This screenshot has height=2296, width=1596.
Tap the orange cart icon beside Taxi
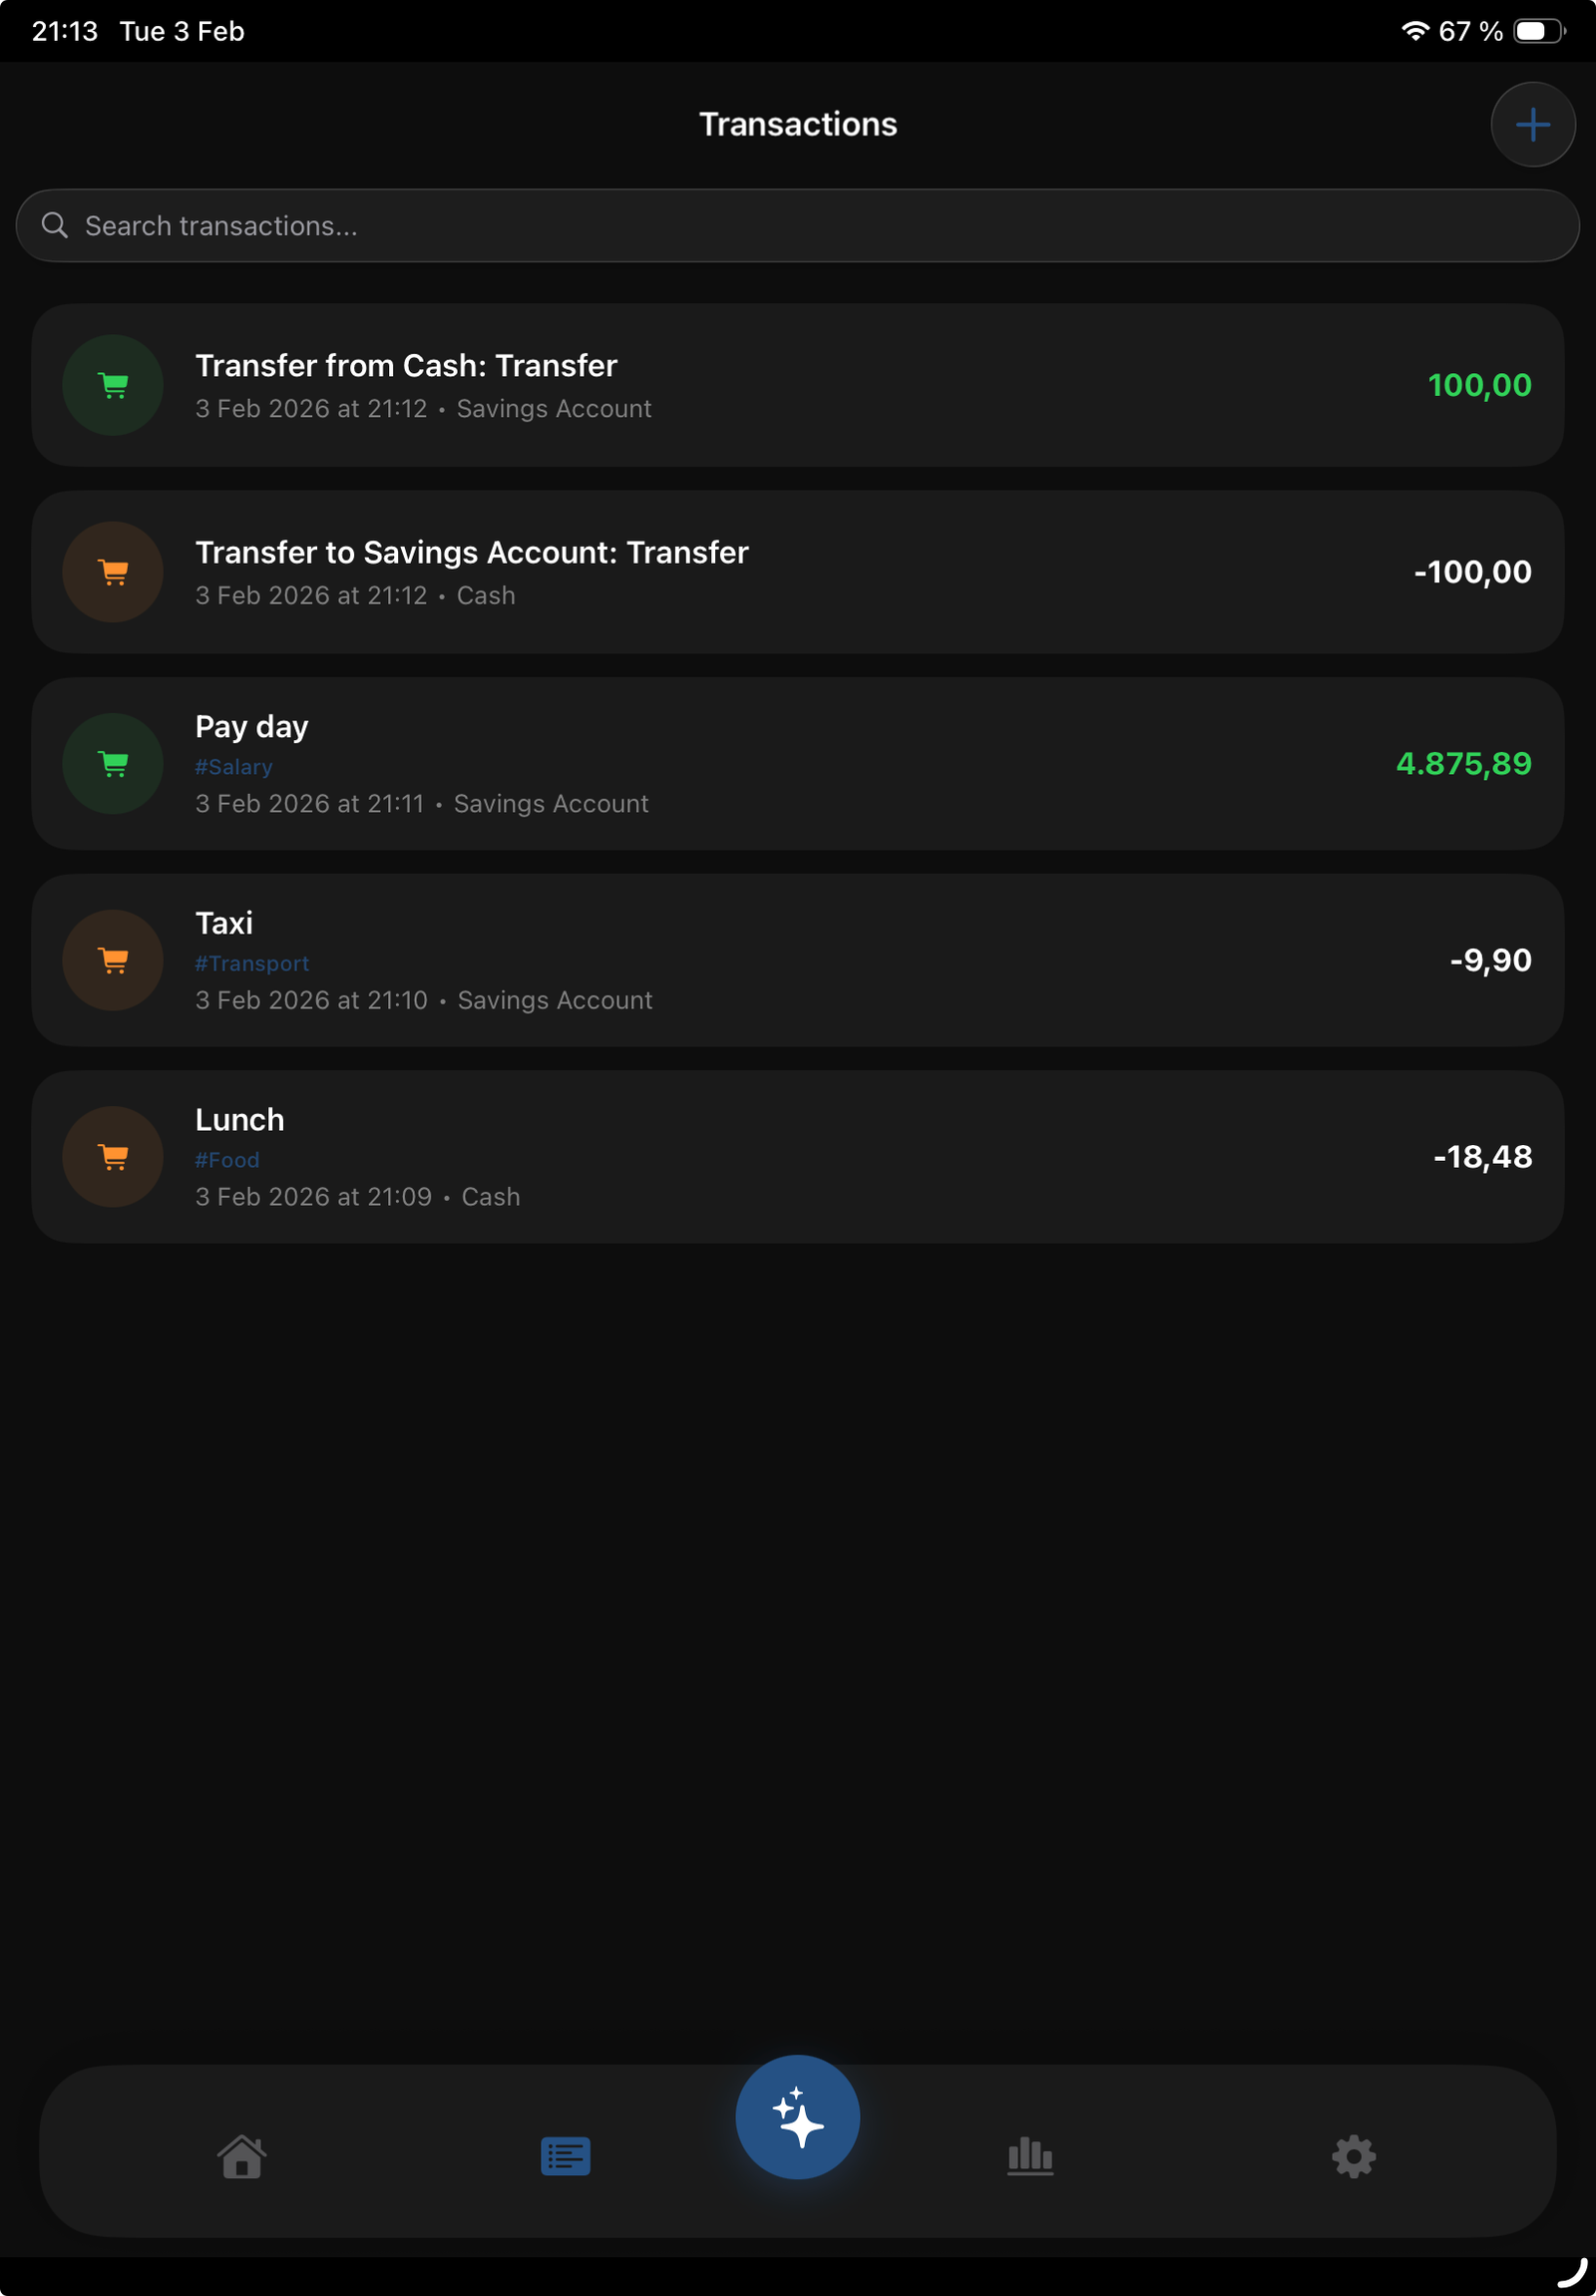(x=113, y=960)
